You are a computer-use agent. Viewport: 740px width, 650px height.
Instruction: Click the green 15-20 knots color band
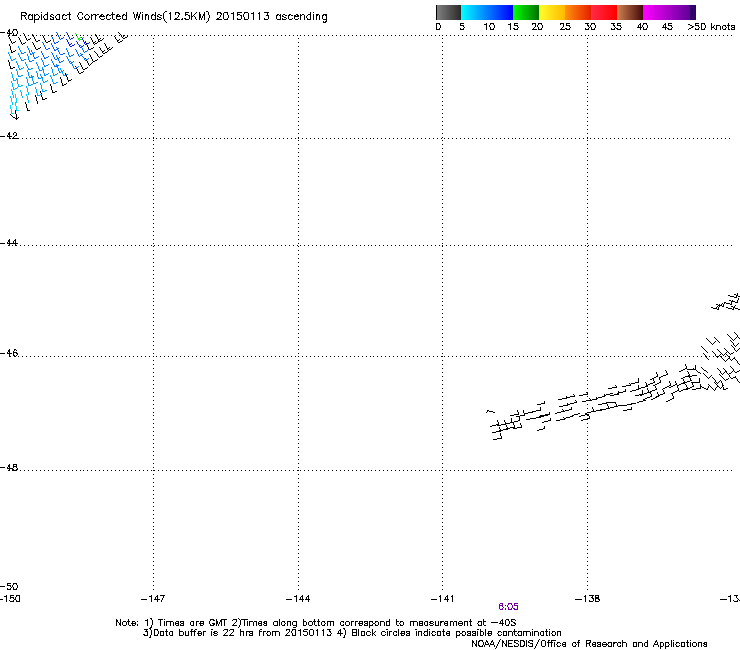(525, 12)
